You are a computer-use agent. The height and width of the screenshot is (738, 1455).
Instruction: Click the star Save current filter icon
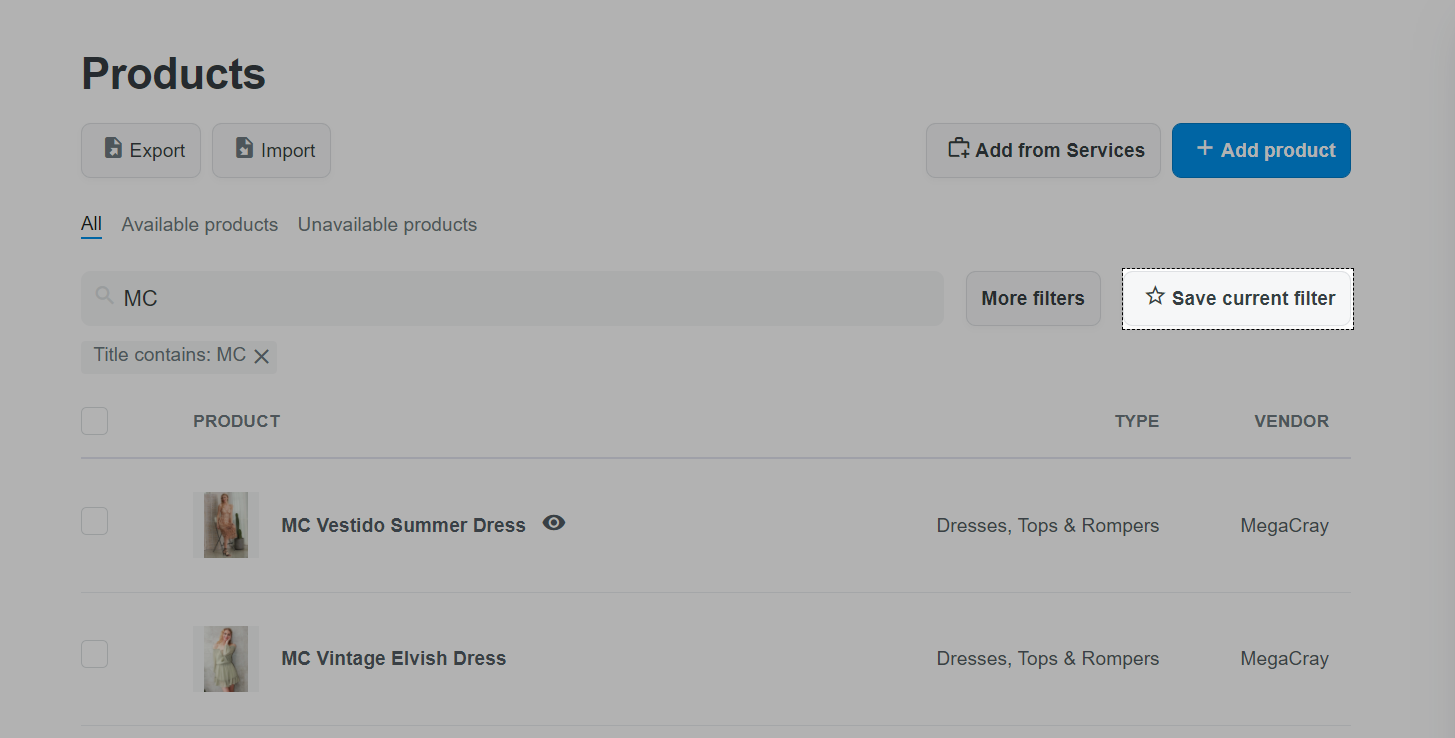1155,297
